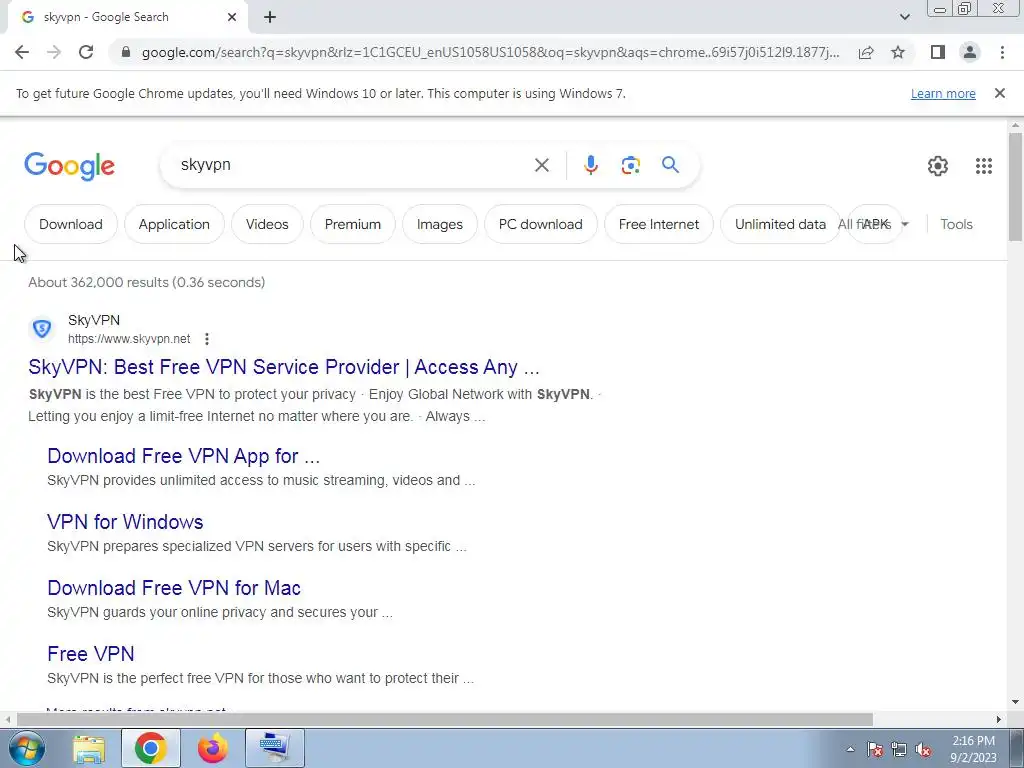Submit search with the magnifier icon
This screenshot has height=768, width=1024.
coord(670,165)
